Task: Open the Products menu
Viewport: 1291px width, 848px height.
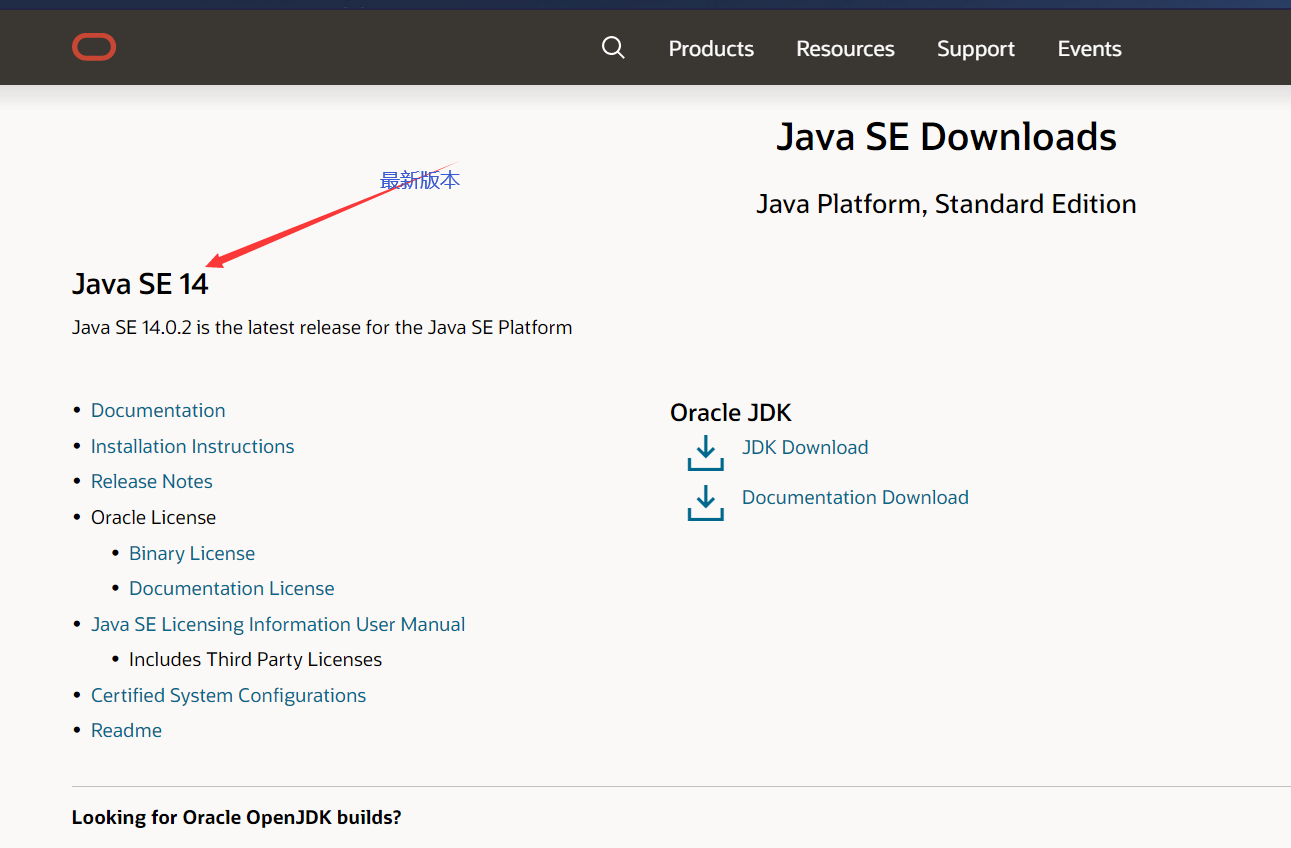Action: 711,48
